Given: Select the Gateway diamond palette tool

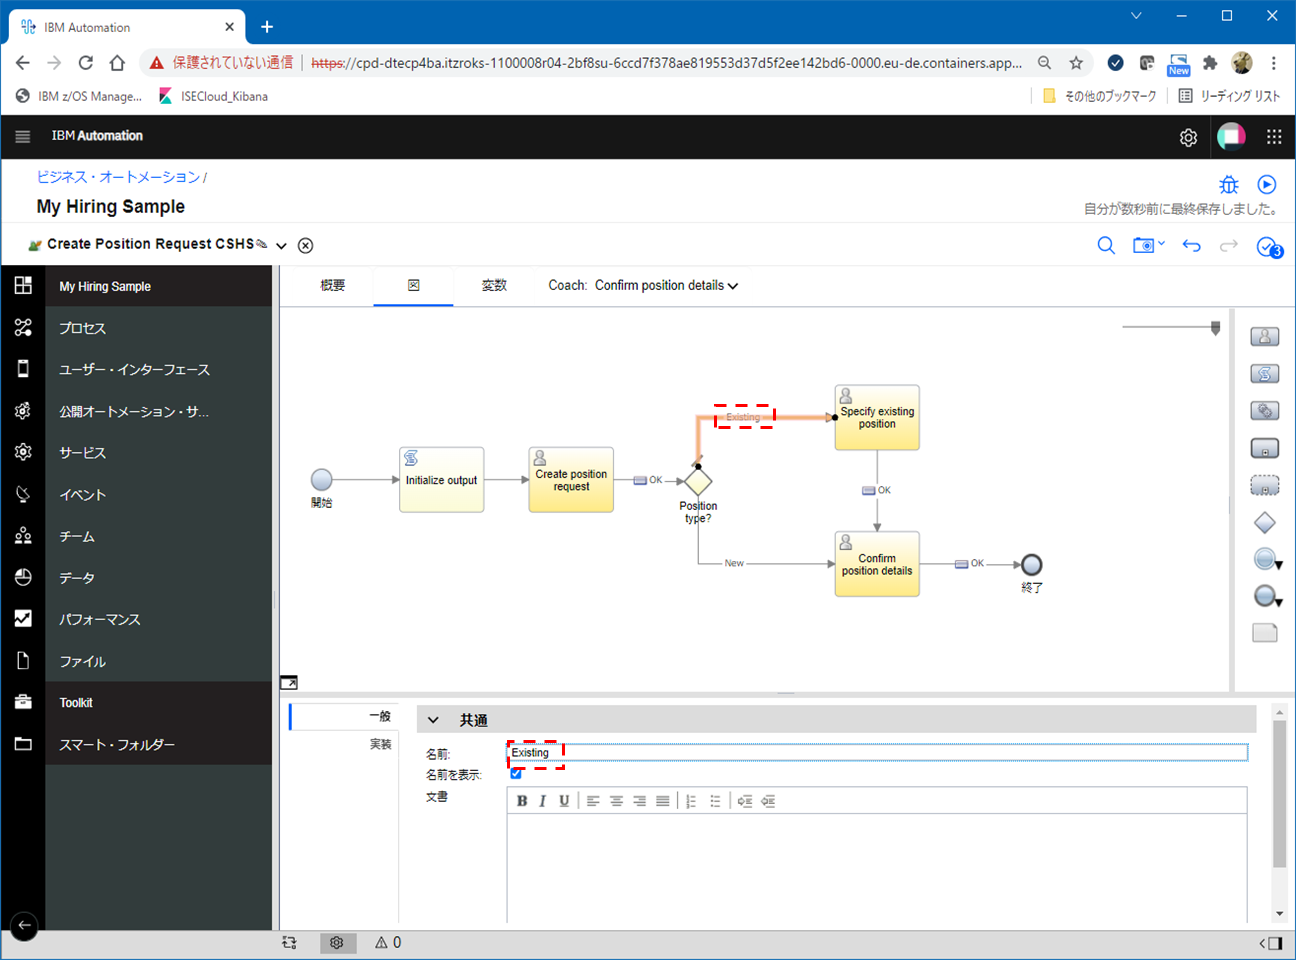Looking at the screenshot, I should tap(1265, 522).
